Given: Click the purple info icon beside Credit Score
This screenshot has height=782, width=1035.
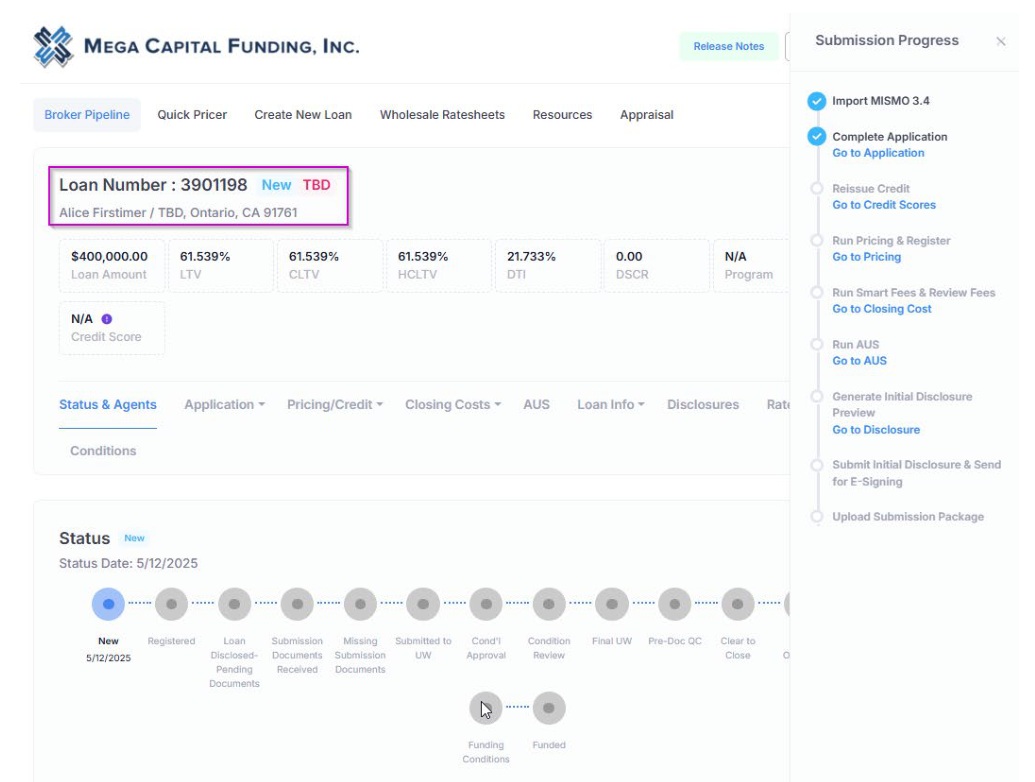Looking at the screenshot, I should pyautogui.click(x=107, y=319).
